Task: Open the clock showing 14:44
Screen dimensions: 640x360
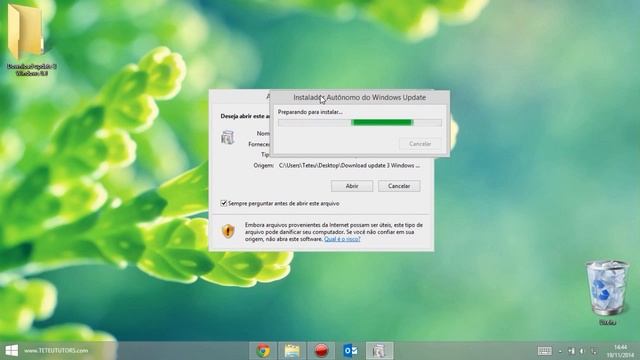Action: click(x=620, y=351)
